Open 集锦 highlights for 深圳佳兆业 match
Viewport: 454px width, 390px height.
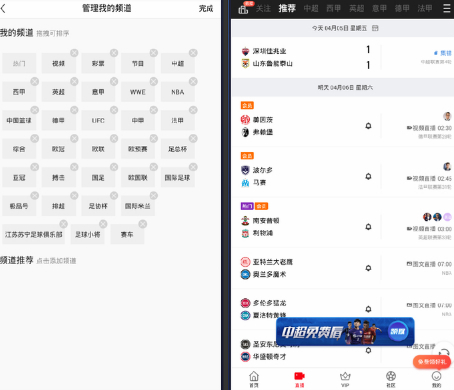pos(443,53)
